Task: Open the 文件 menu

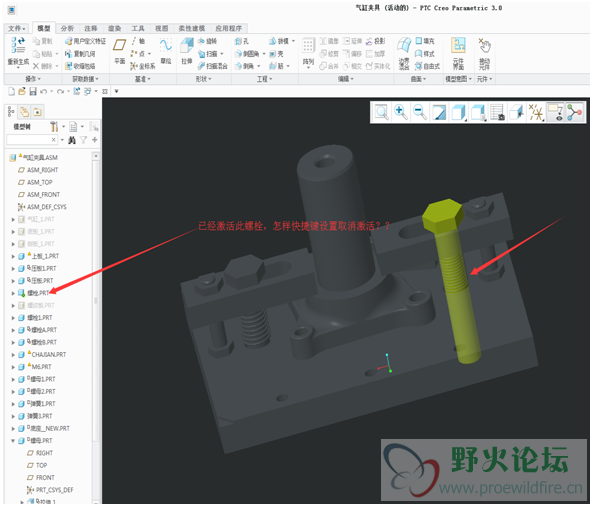Action: (17, 28)
